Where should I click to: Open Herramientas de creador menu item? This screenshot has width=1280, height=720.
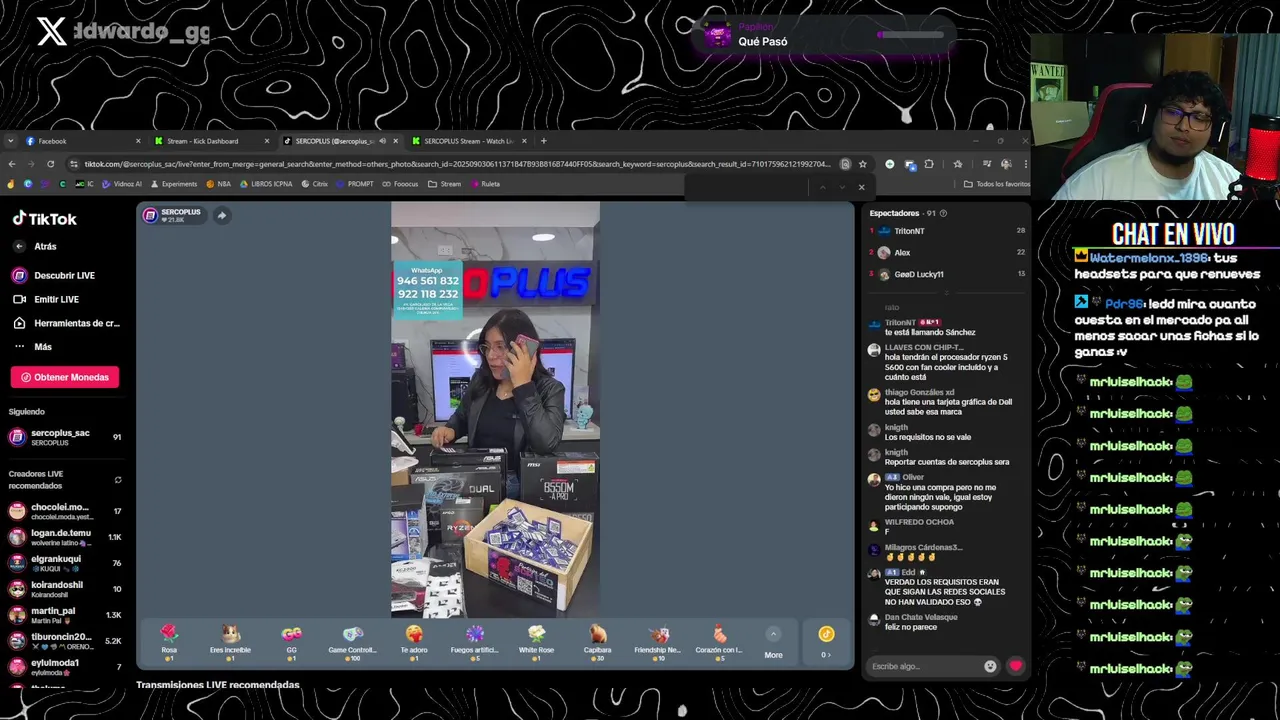click(x=66, y=323)
